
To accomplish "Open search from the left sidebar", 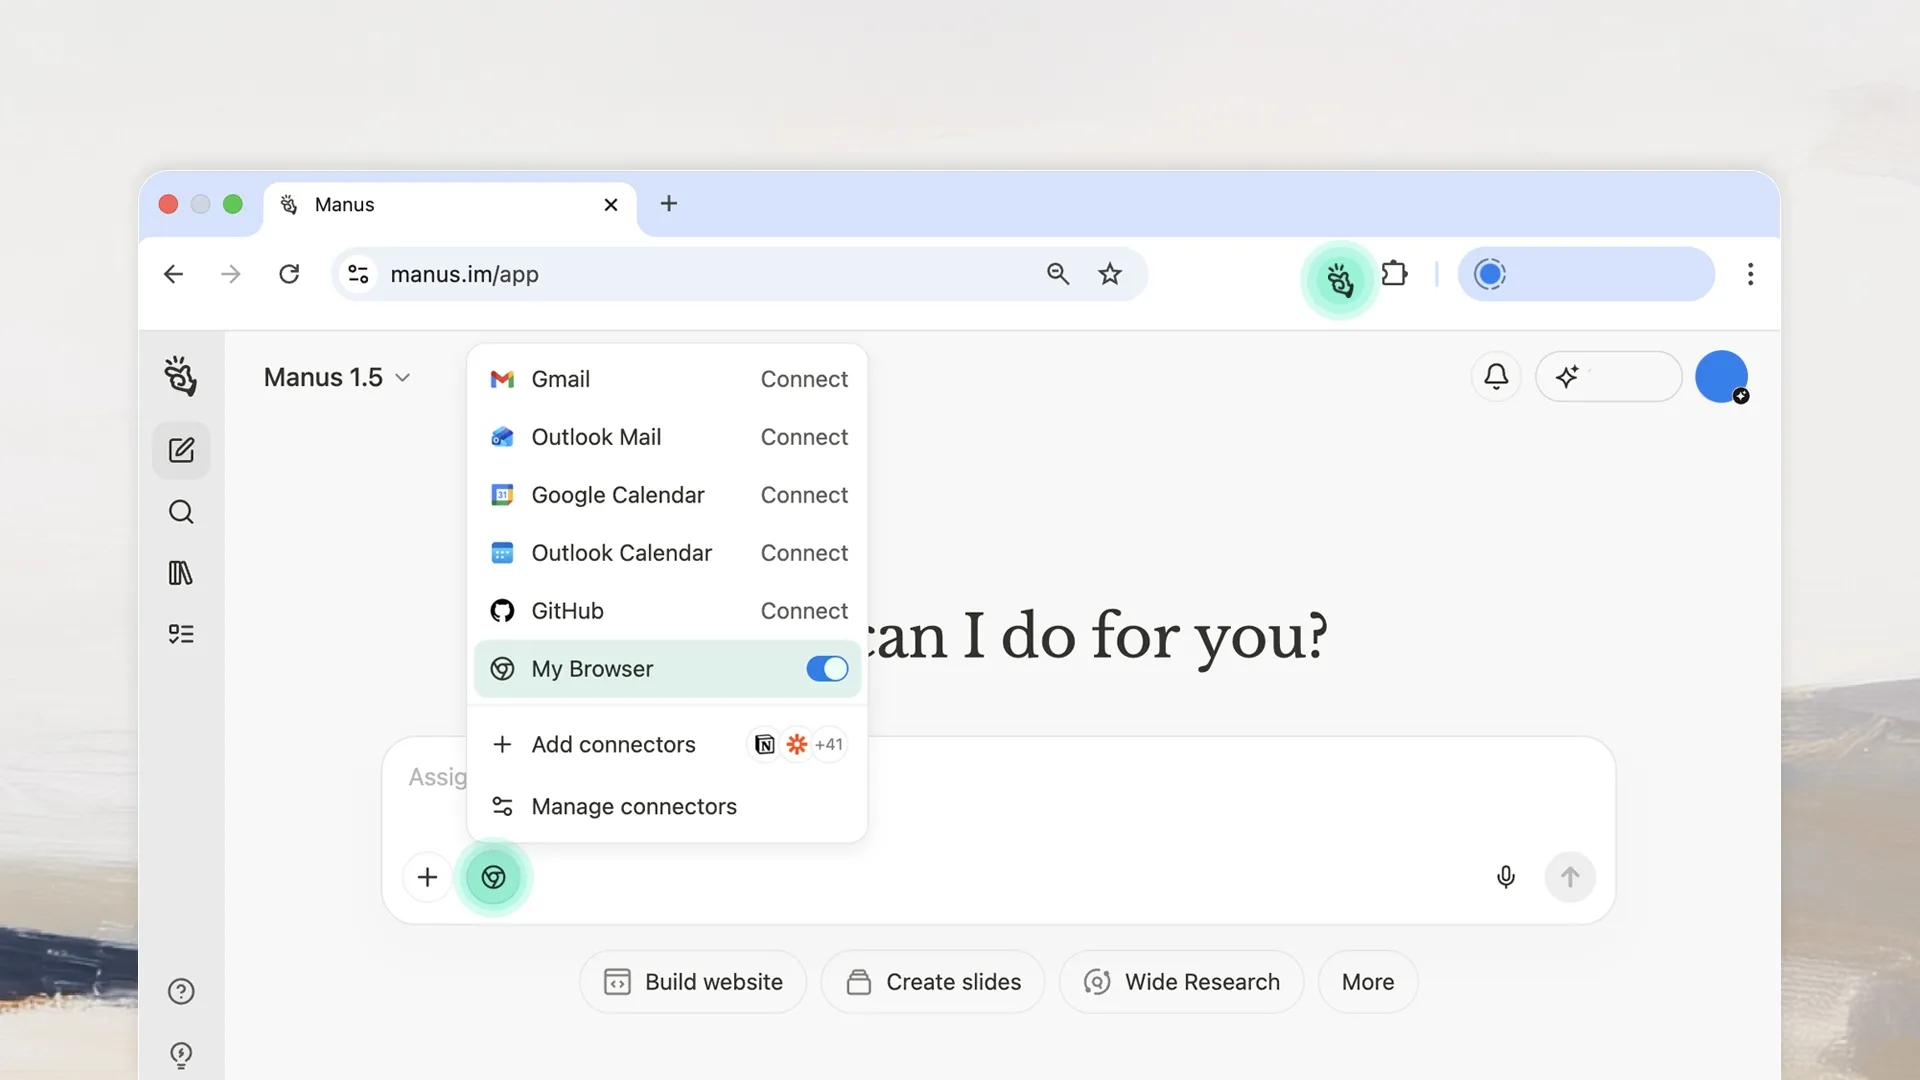I will [x=181, y=511].
